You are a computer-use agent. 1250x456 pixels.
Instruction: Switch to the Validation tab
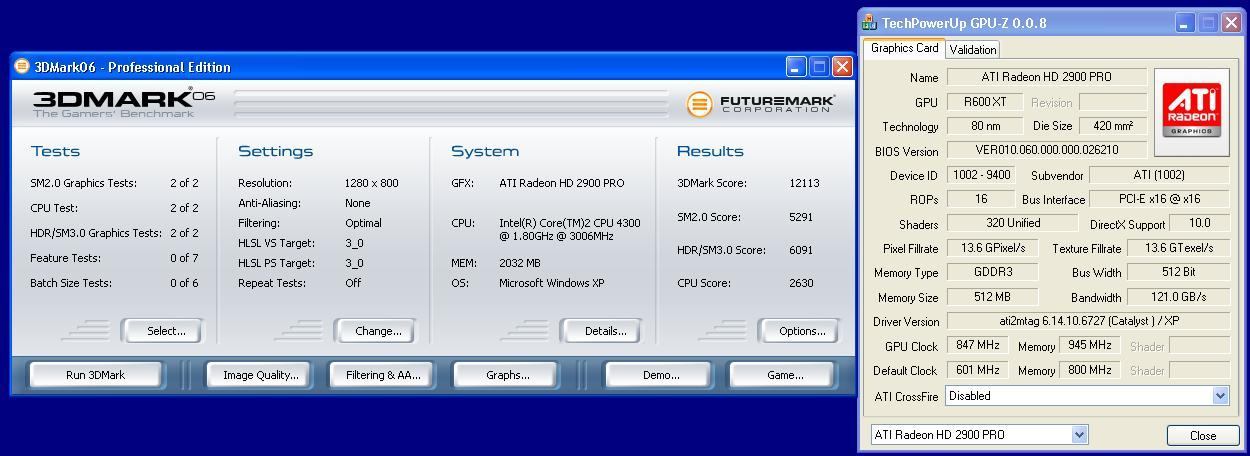point(972,49)
